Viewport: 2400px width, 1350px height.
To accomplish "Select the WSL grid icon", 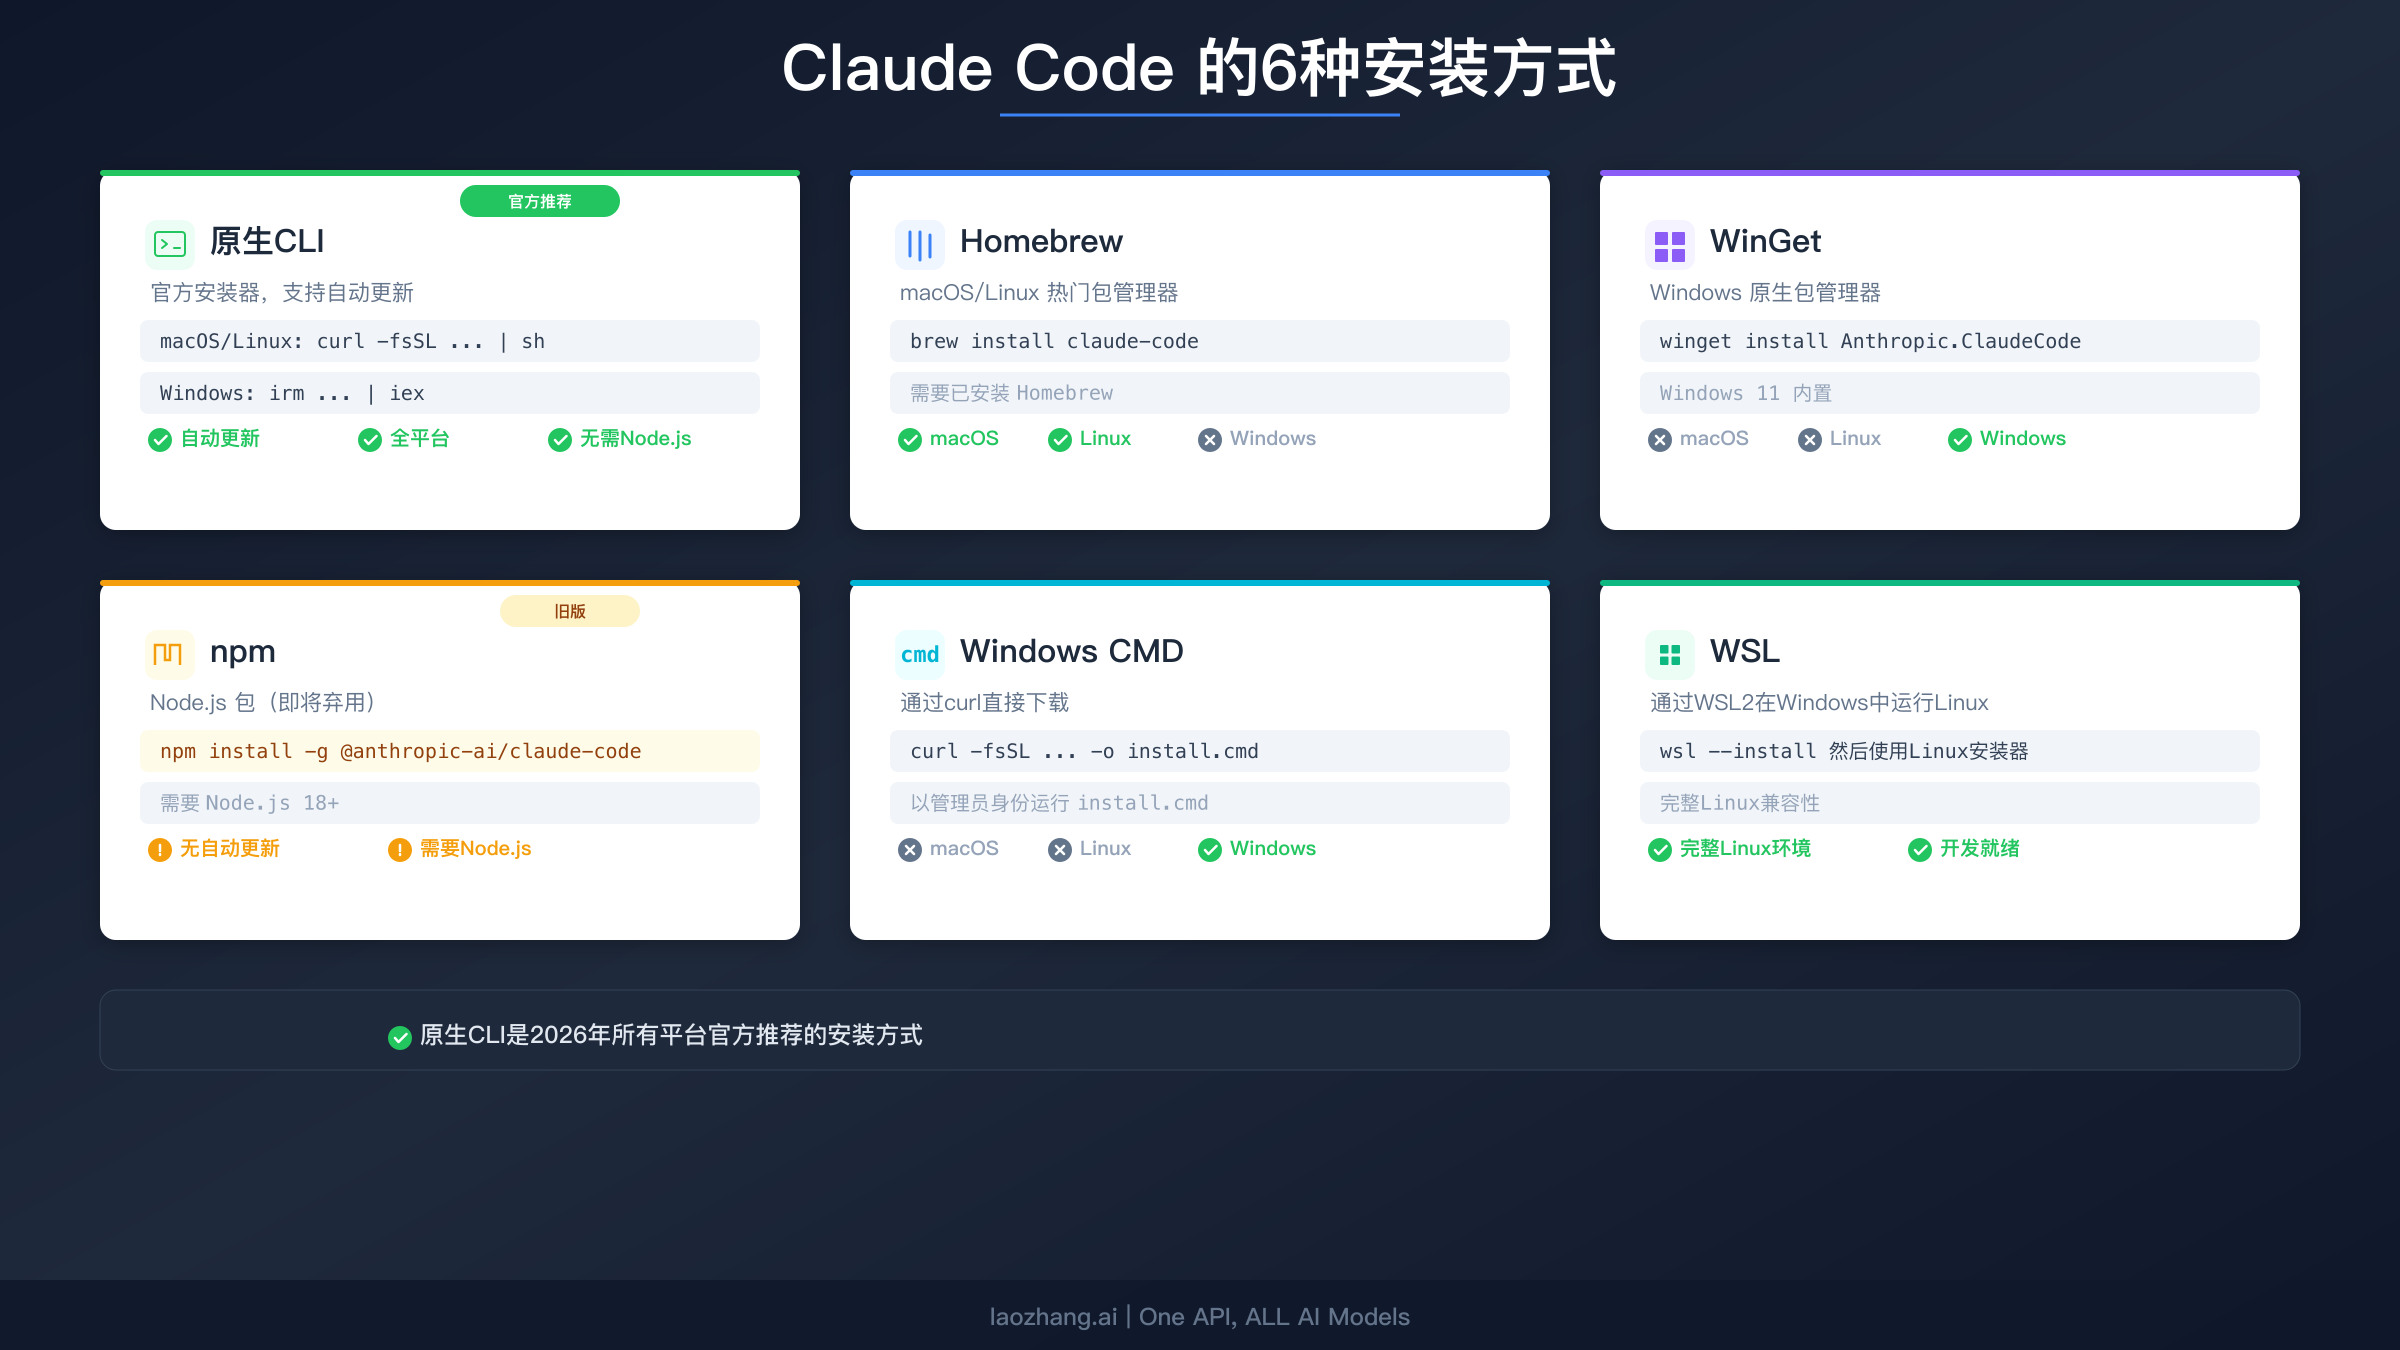I will 1670,653.
